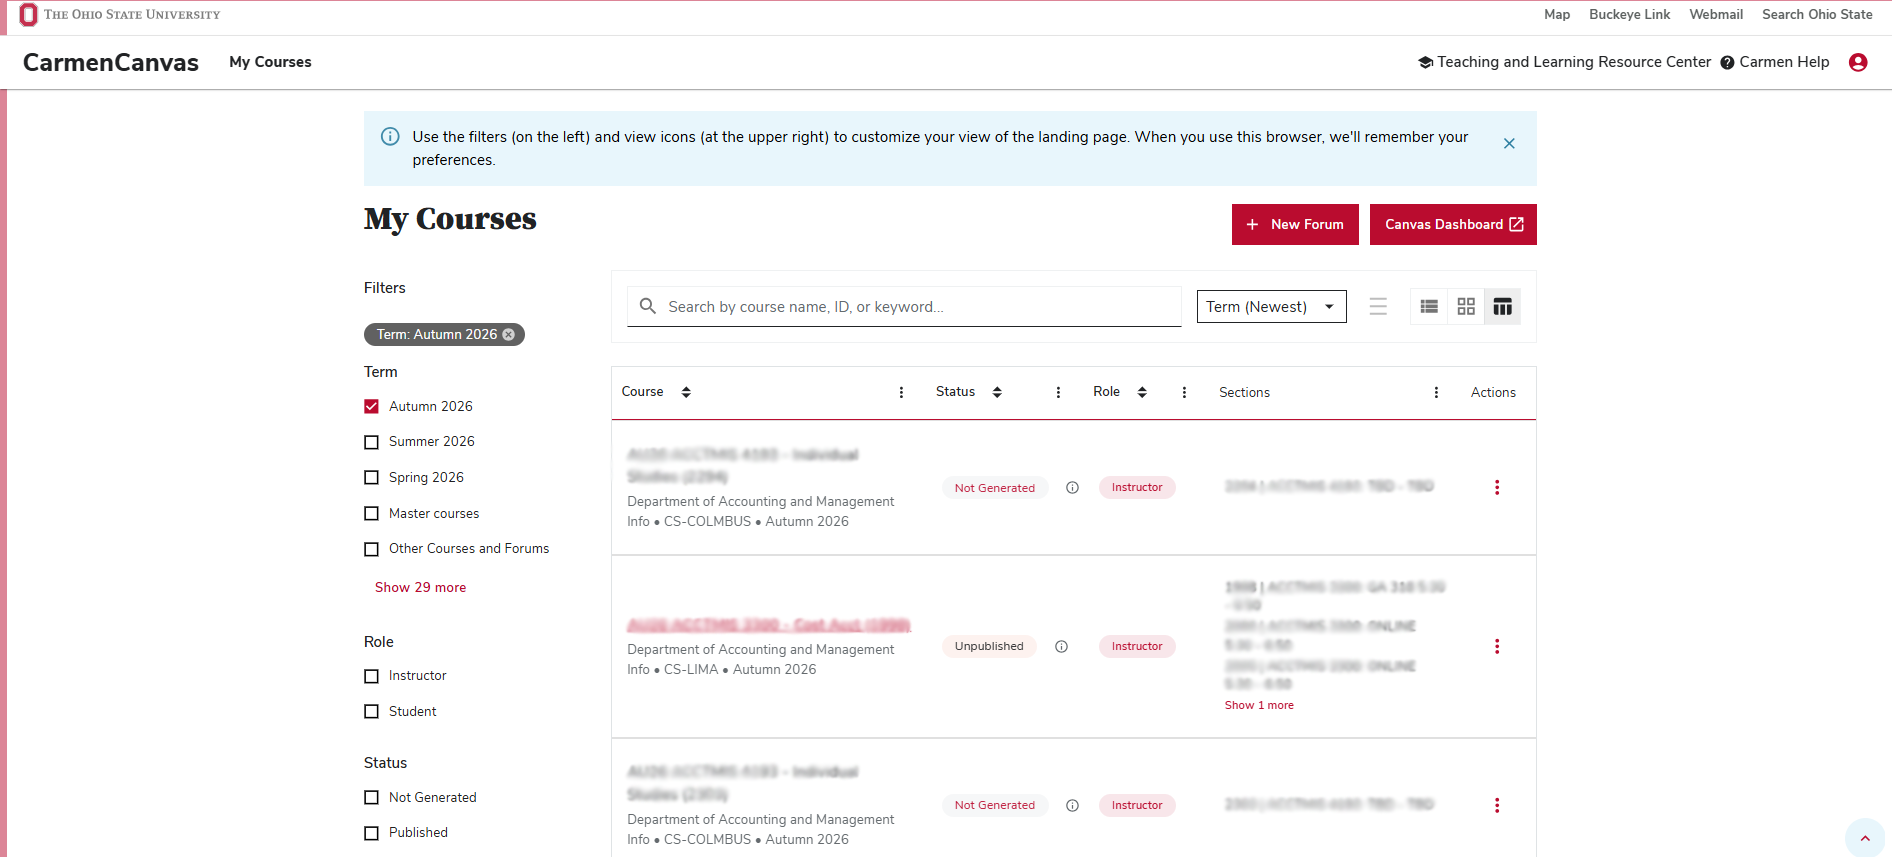Click the New Forum button

pyautogui.click(x=1295, y=224)
